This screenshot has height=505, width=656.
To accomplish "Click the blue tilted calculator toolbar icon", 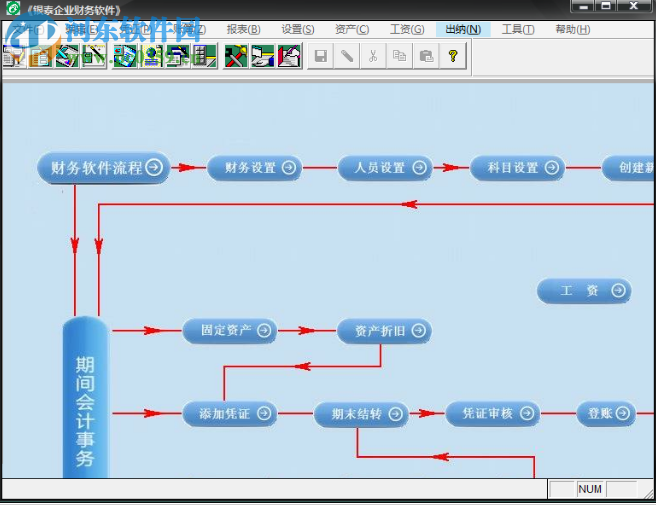I will click(125, 56).
